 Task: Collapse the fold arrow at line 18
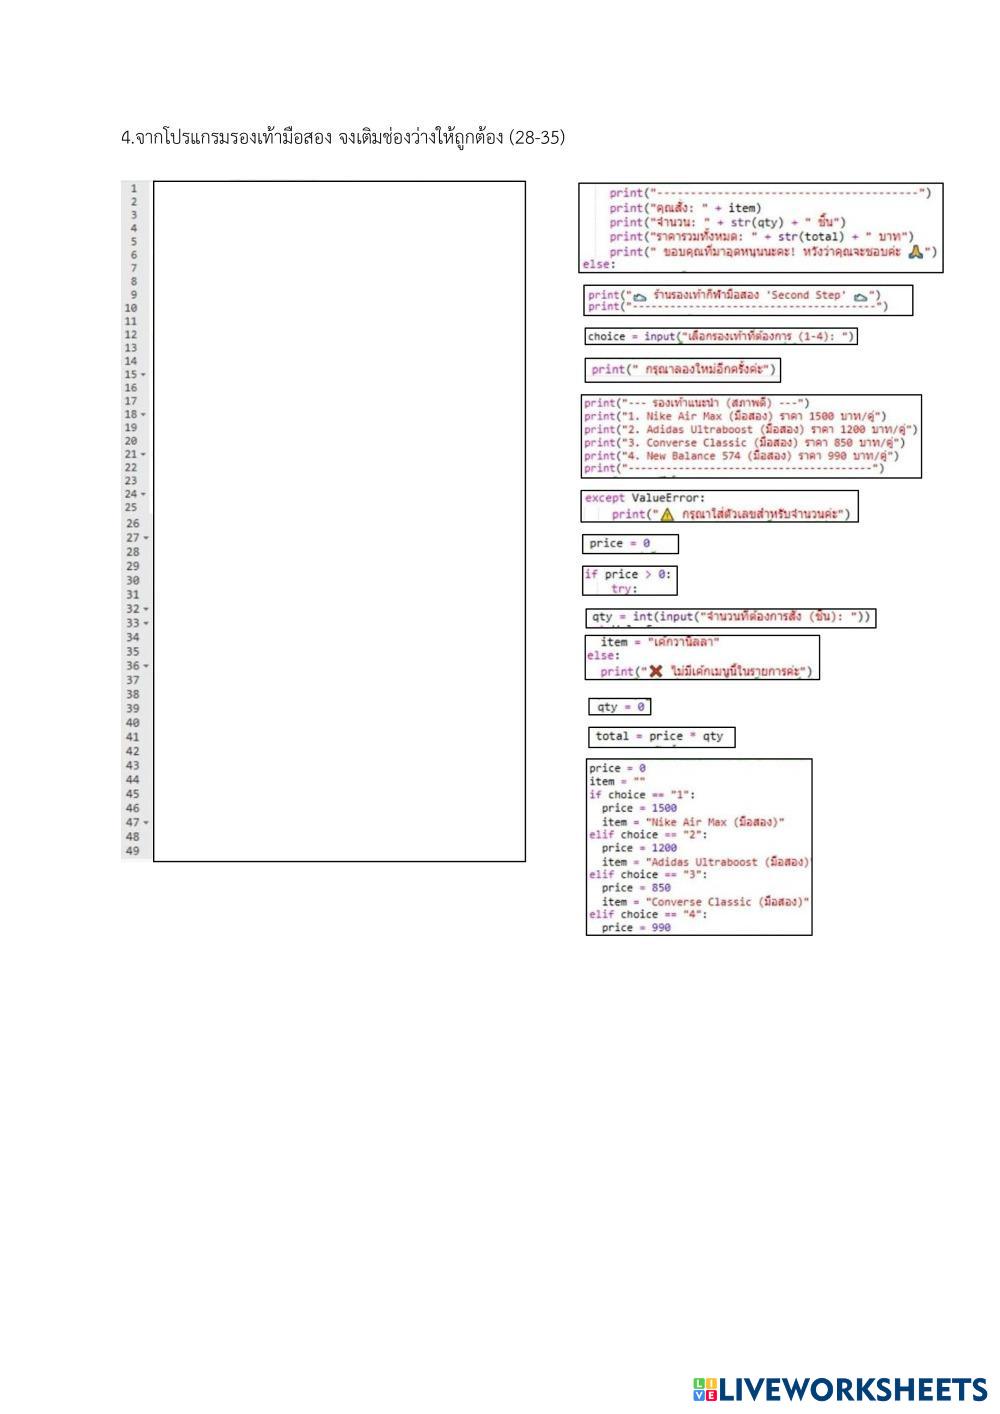pyautogui.click(x=144, y=415)
